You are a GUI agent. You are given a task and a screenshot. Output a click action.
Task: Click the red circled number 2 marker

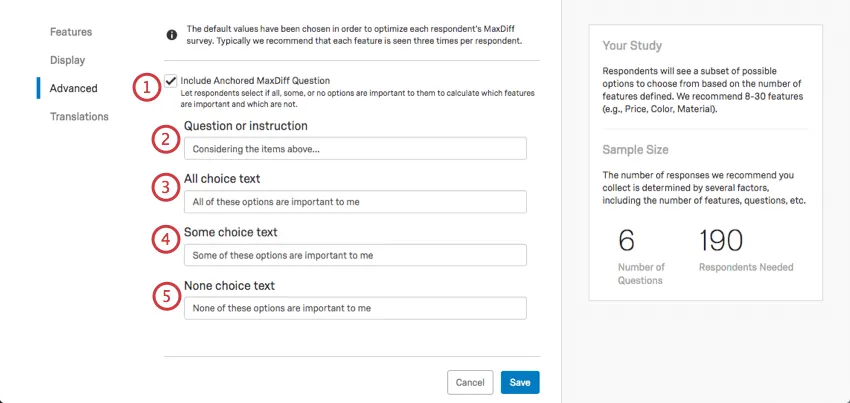pyautogui.click(x=165, y=139)
